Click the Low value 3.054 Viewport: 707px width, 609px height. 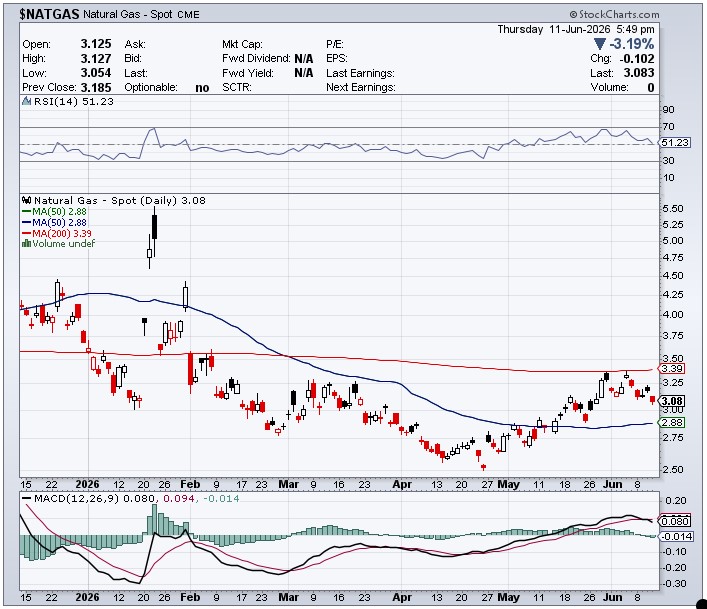coord(96,73)
